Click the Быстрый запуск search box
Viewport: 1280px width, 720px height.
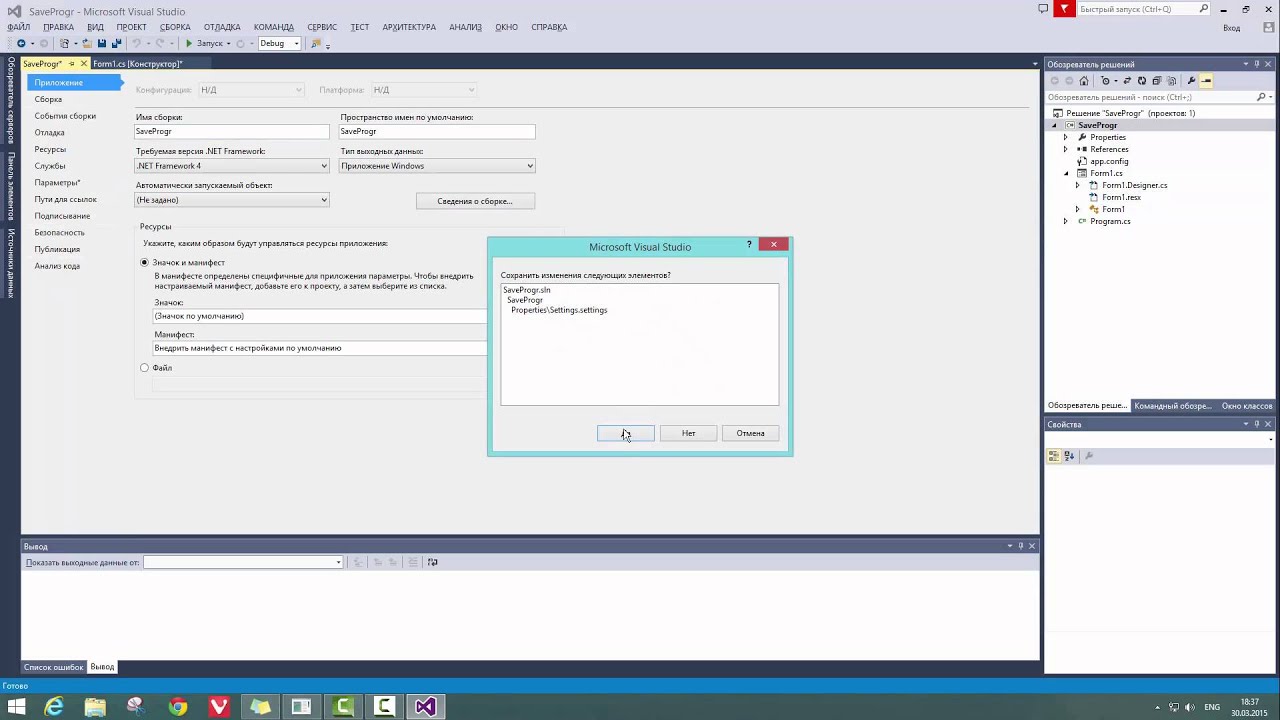tap(1143, 9)
